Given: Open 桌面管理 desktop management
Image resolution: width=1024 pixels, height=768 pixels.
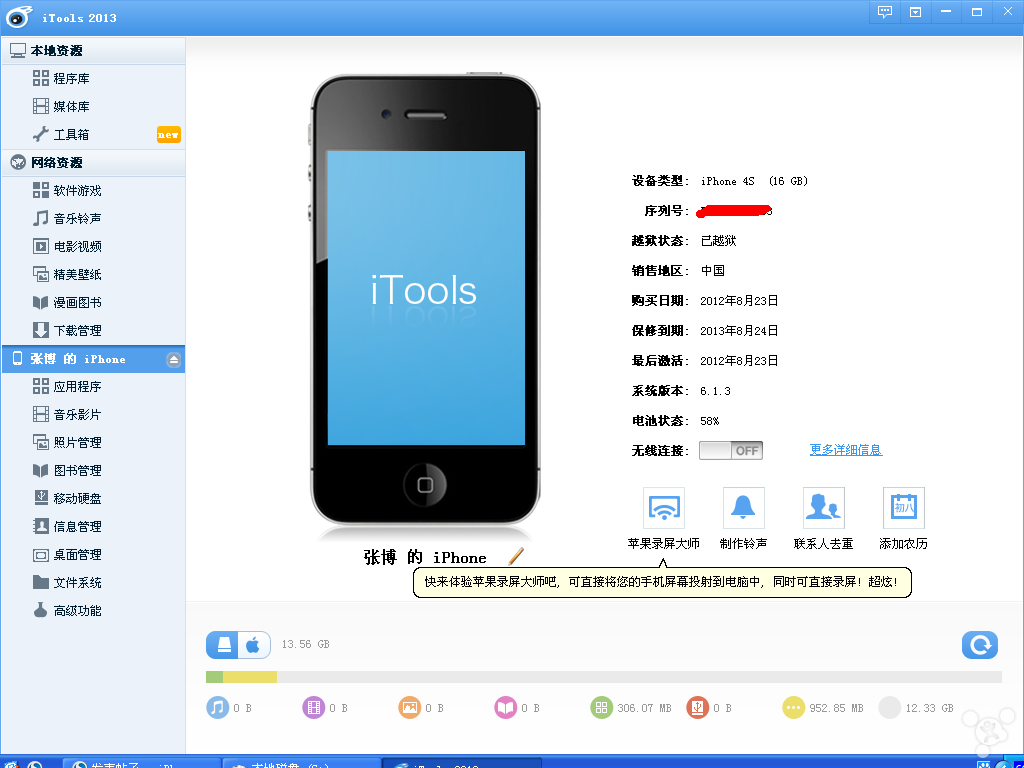Looking at the screenshot, I should 93,555.
